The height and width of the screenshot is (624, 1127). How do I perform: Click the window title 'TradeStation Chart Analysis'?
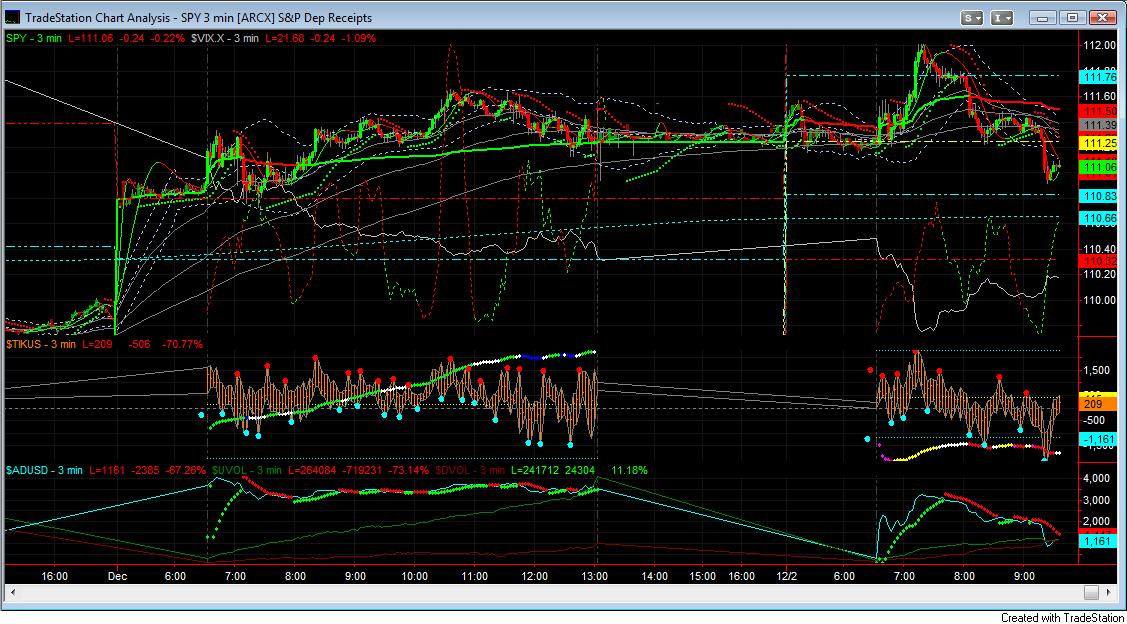tap(101, 17)
